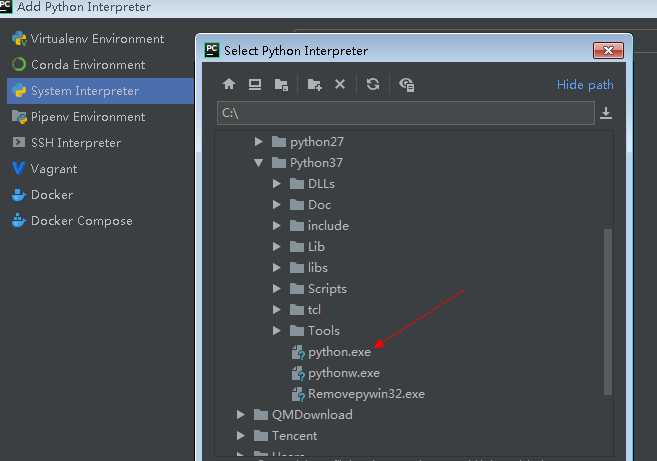Click the Docker whale icon
Image resolution: width=657 pixels, height=461 pixels.
click(18, 195)
